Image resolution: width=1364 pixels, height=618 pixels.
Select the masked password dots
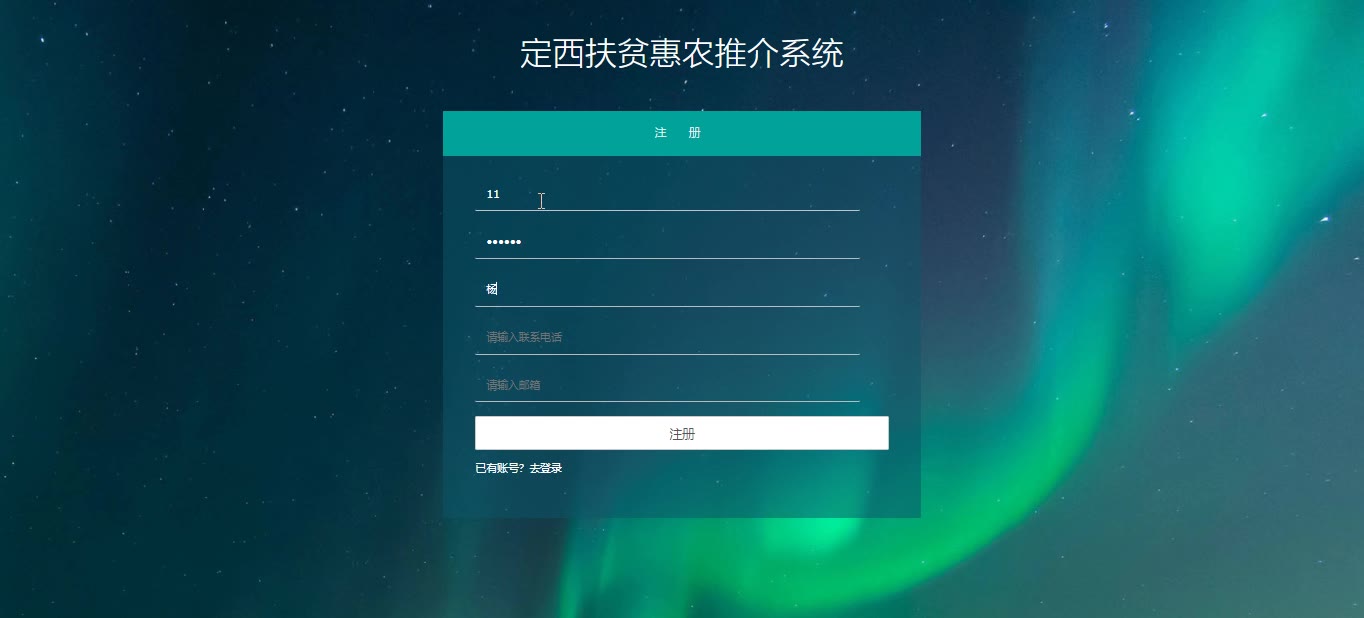pos(504,242)
